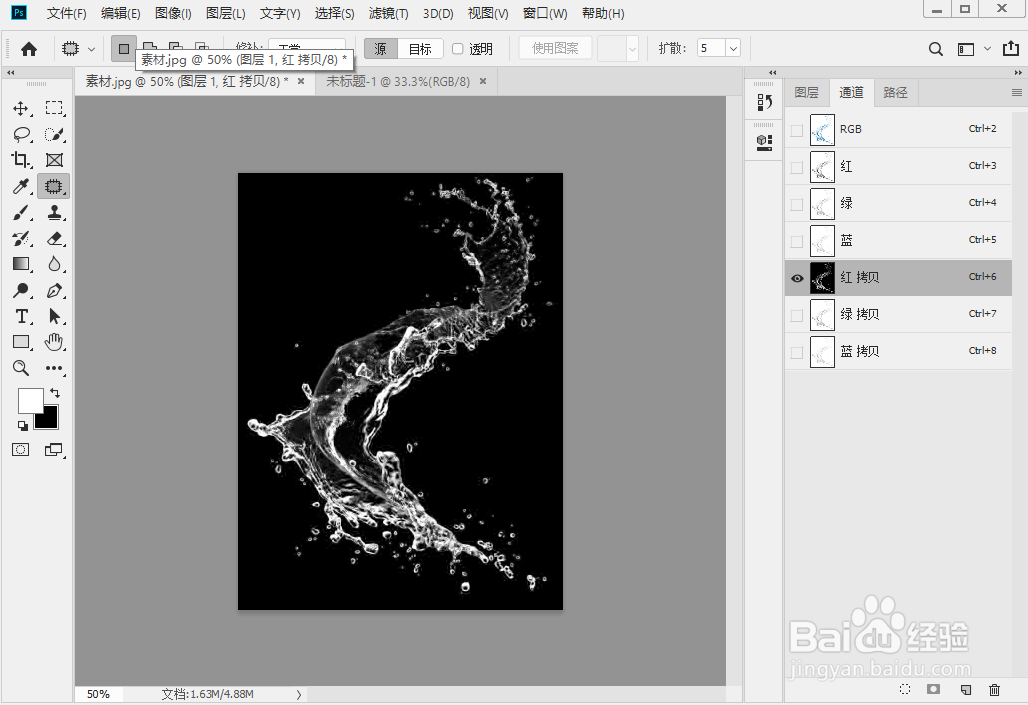This screenshot has width=1028, height=705.
Task: Select the Blur tool
Action: (54, 264)
